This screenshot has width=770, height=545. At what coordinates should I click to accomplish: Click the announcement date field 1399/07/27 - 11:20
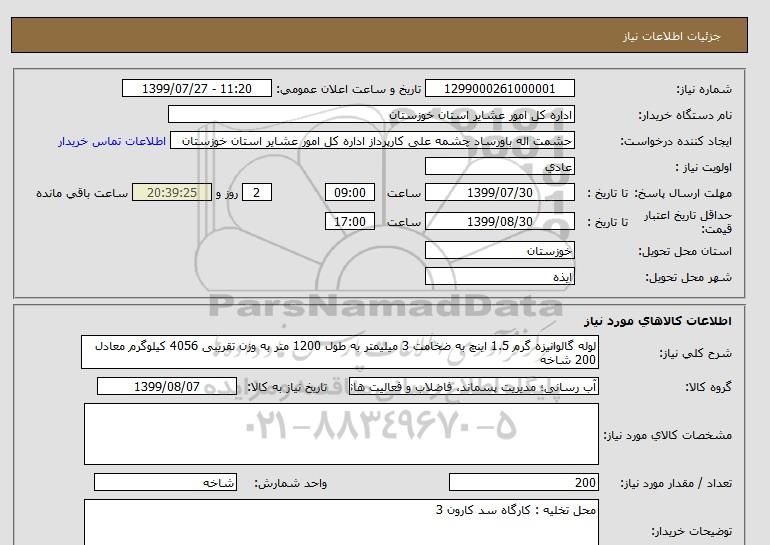[196, 88]
